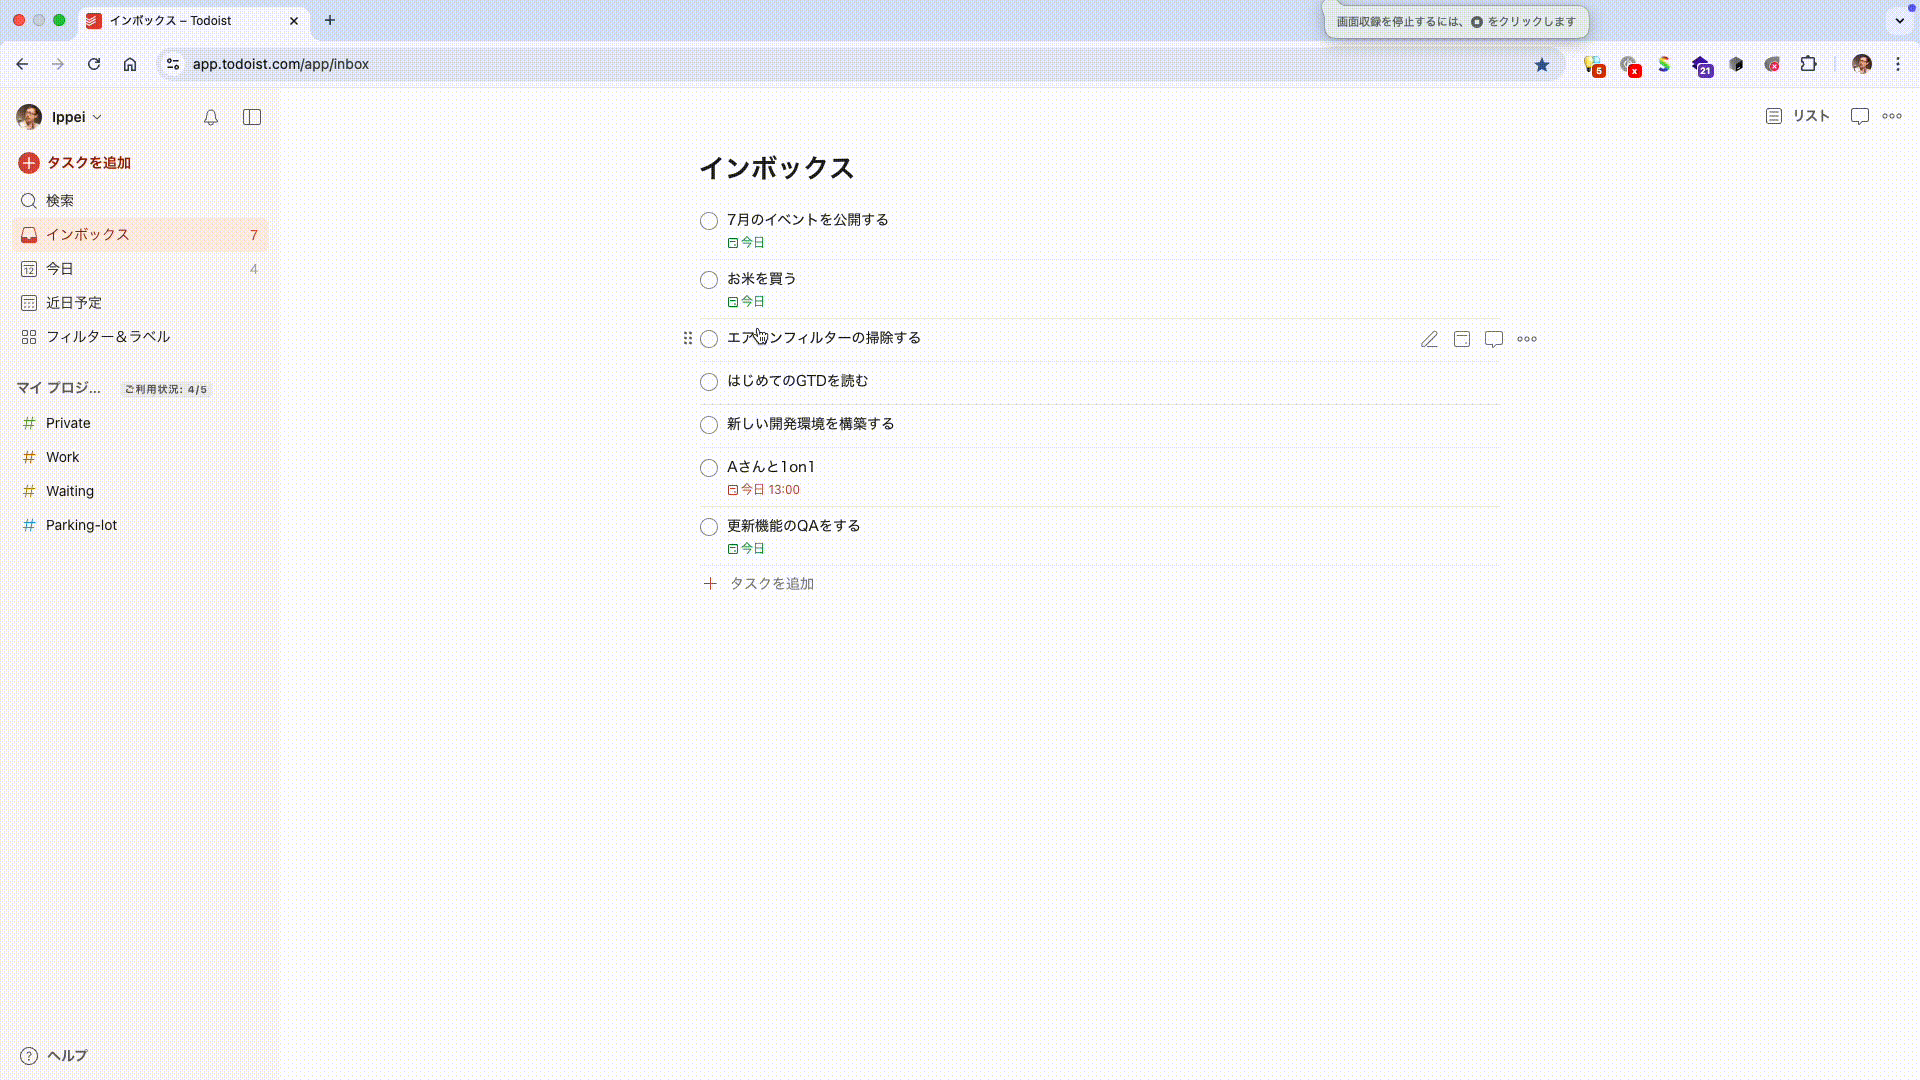This screenshot has height=1080, width=1920.
Task: Open the view options menu (three dots)
Action: 1892,116
